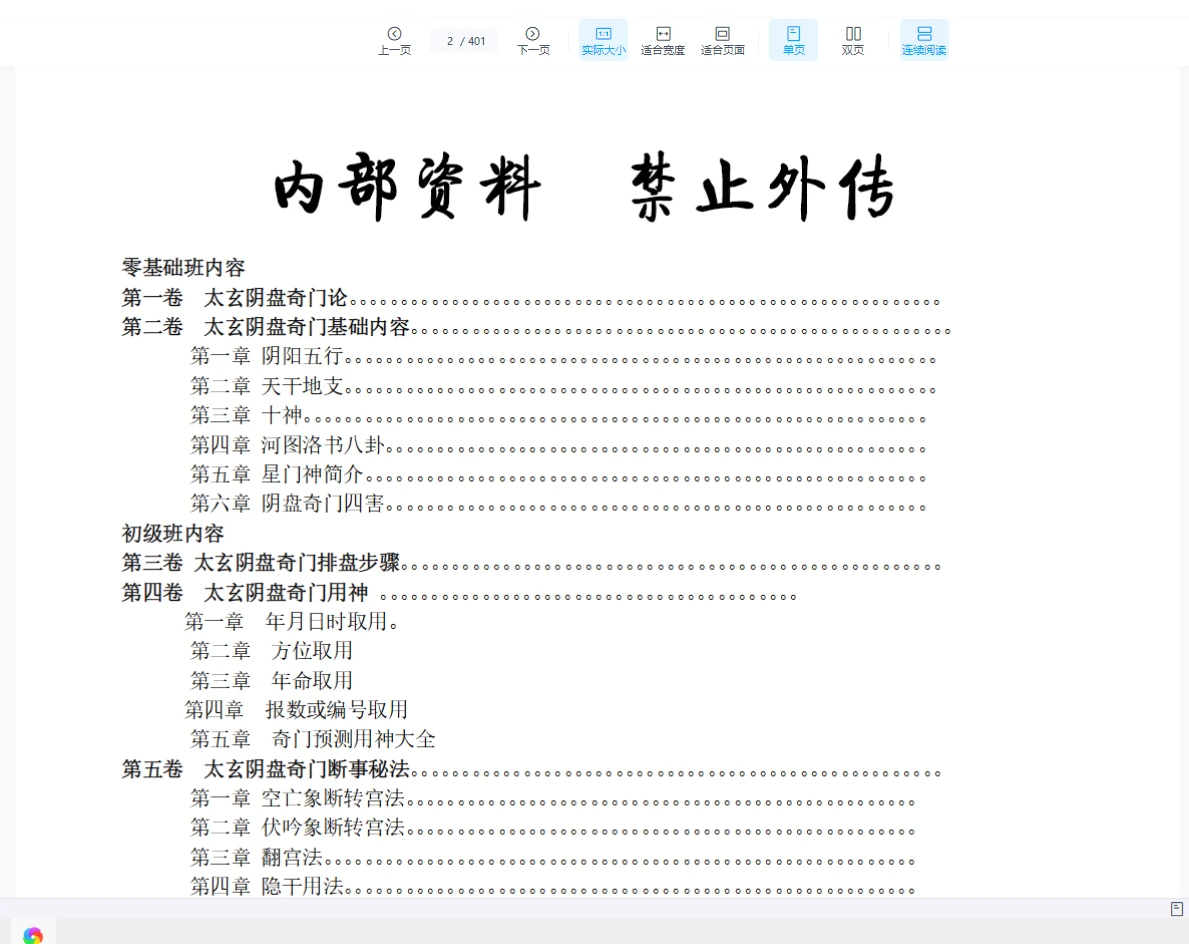Screen dimensions: 1189x944
Task: Go to the previous page (上一页)
Action: (x=394, y=40)
